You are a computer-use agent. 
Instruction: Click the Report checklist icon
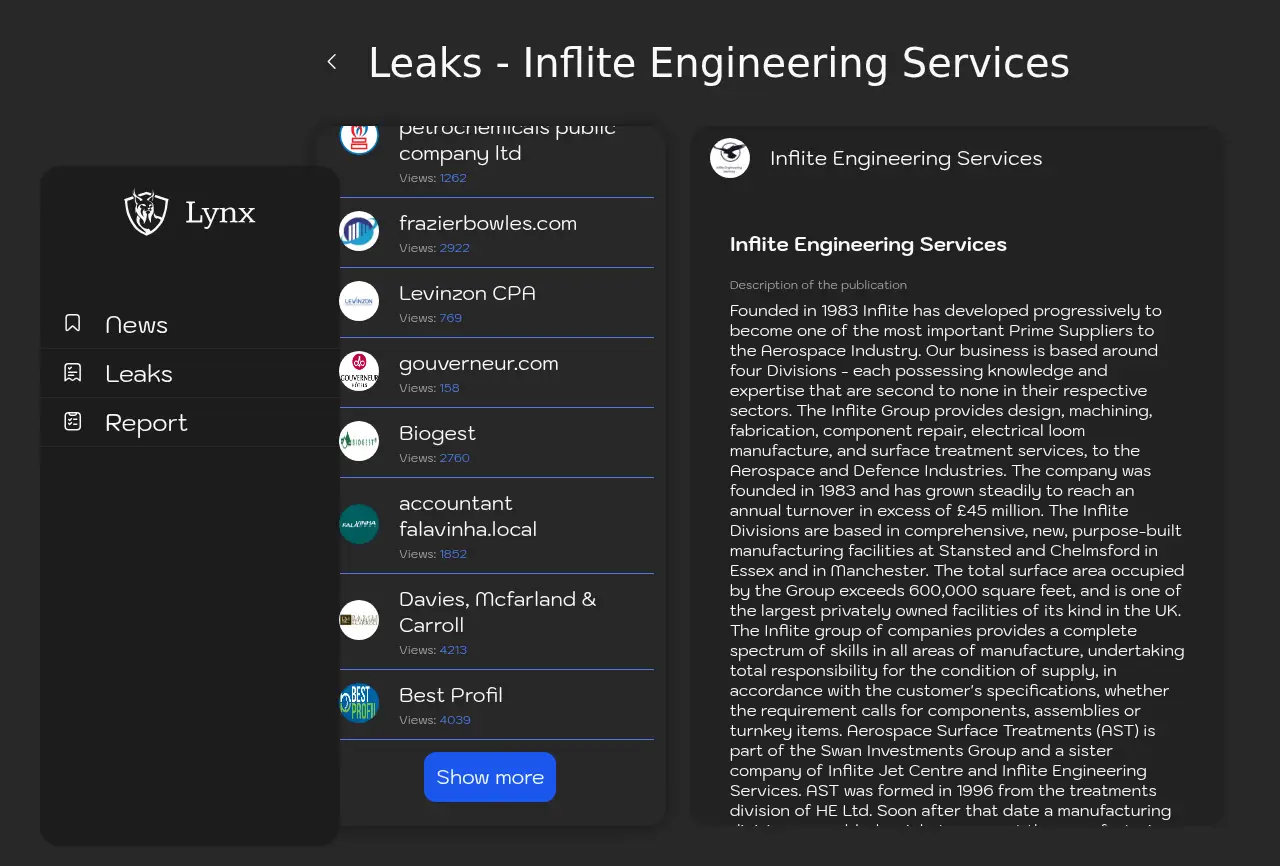tap(73, 422)
